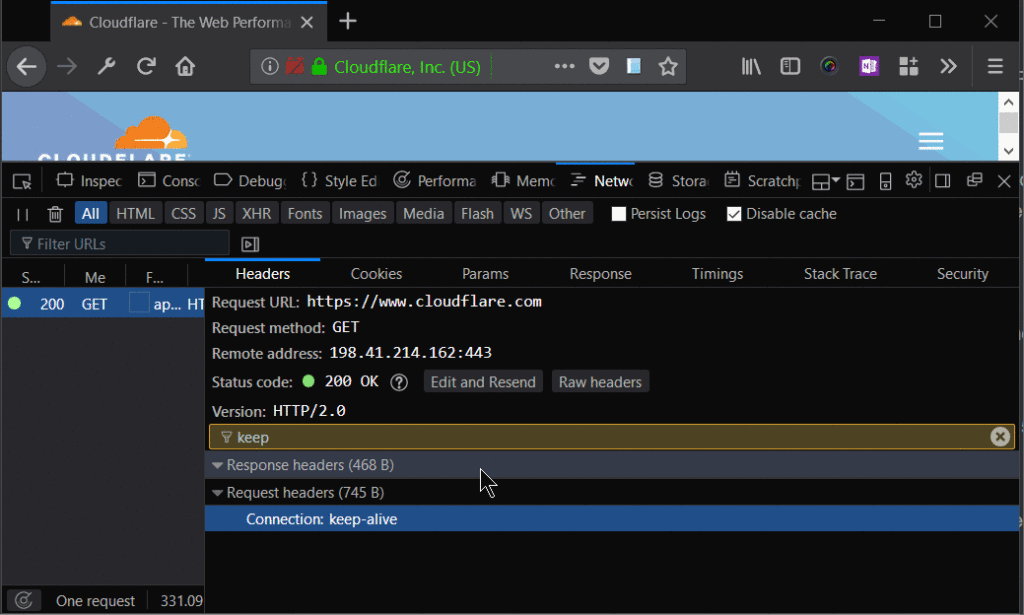This screenshot has height=615, width=1024.
Task: Pause recording network log
Action: 22,214
